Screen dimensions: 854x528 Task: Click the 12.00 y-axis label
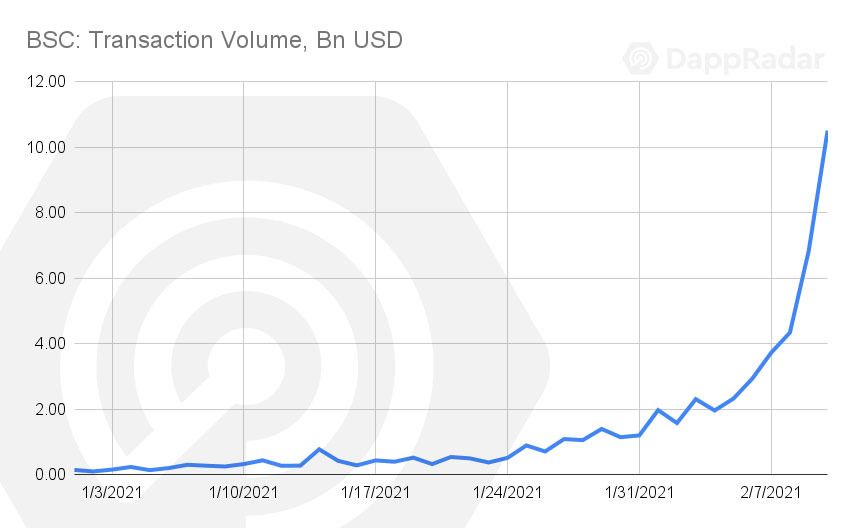(44, 82)
